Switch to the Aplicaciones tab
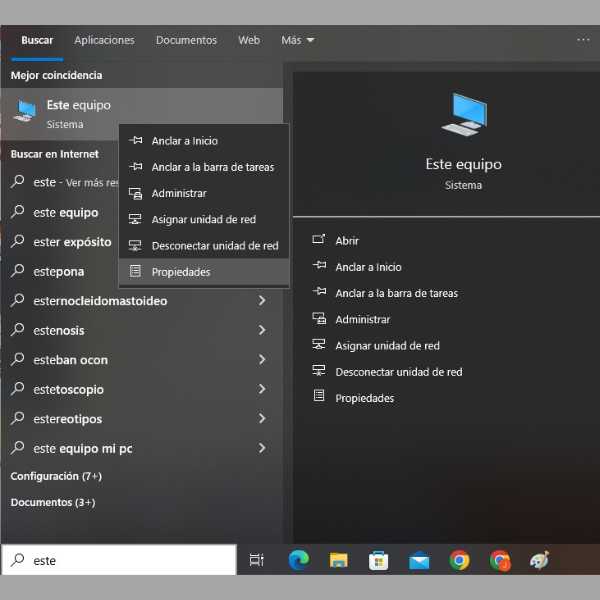Screen dimensions: 600x600 tap(104, 40)
